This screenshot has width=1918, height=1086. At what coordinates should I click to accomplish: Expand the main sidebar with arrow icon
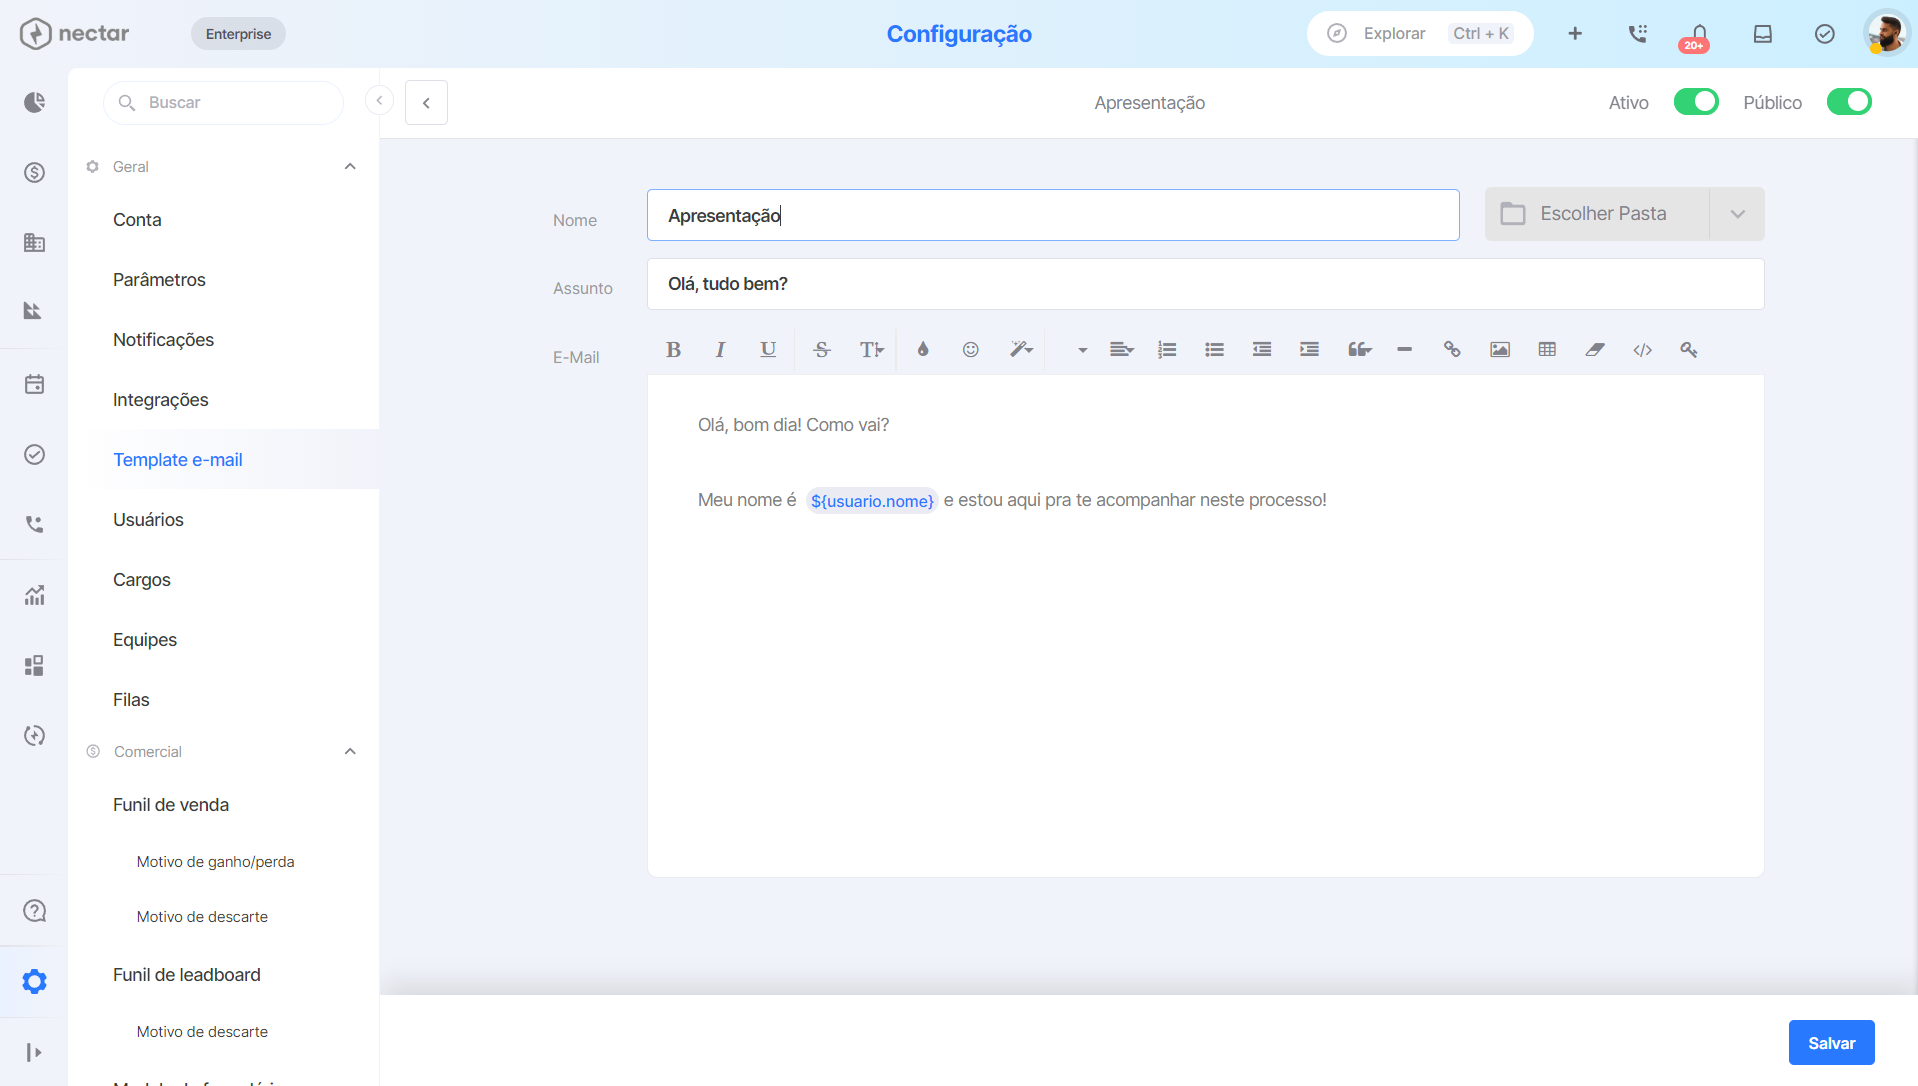pyautogui.click(x=34, y=1052)
